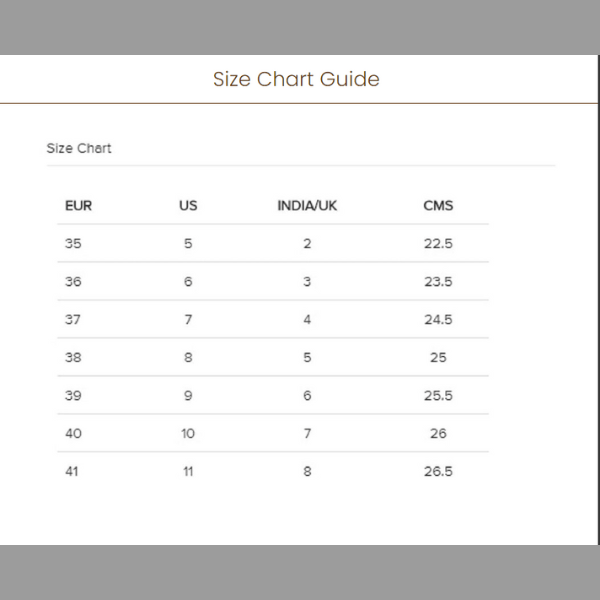The height and width of the screenshot is (600, 600).
Task: Click the 26.5 CMS value
Action: click(438, 472)
